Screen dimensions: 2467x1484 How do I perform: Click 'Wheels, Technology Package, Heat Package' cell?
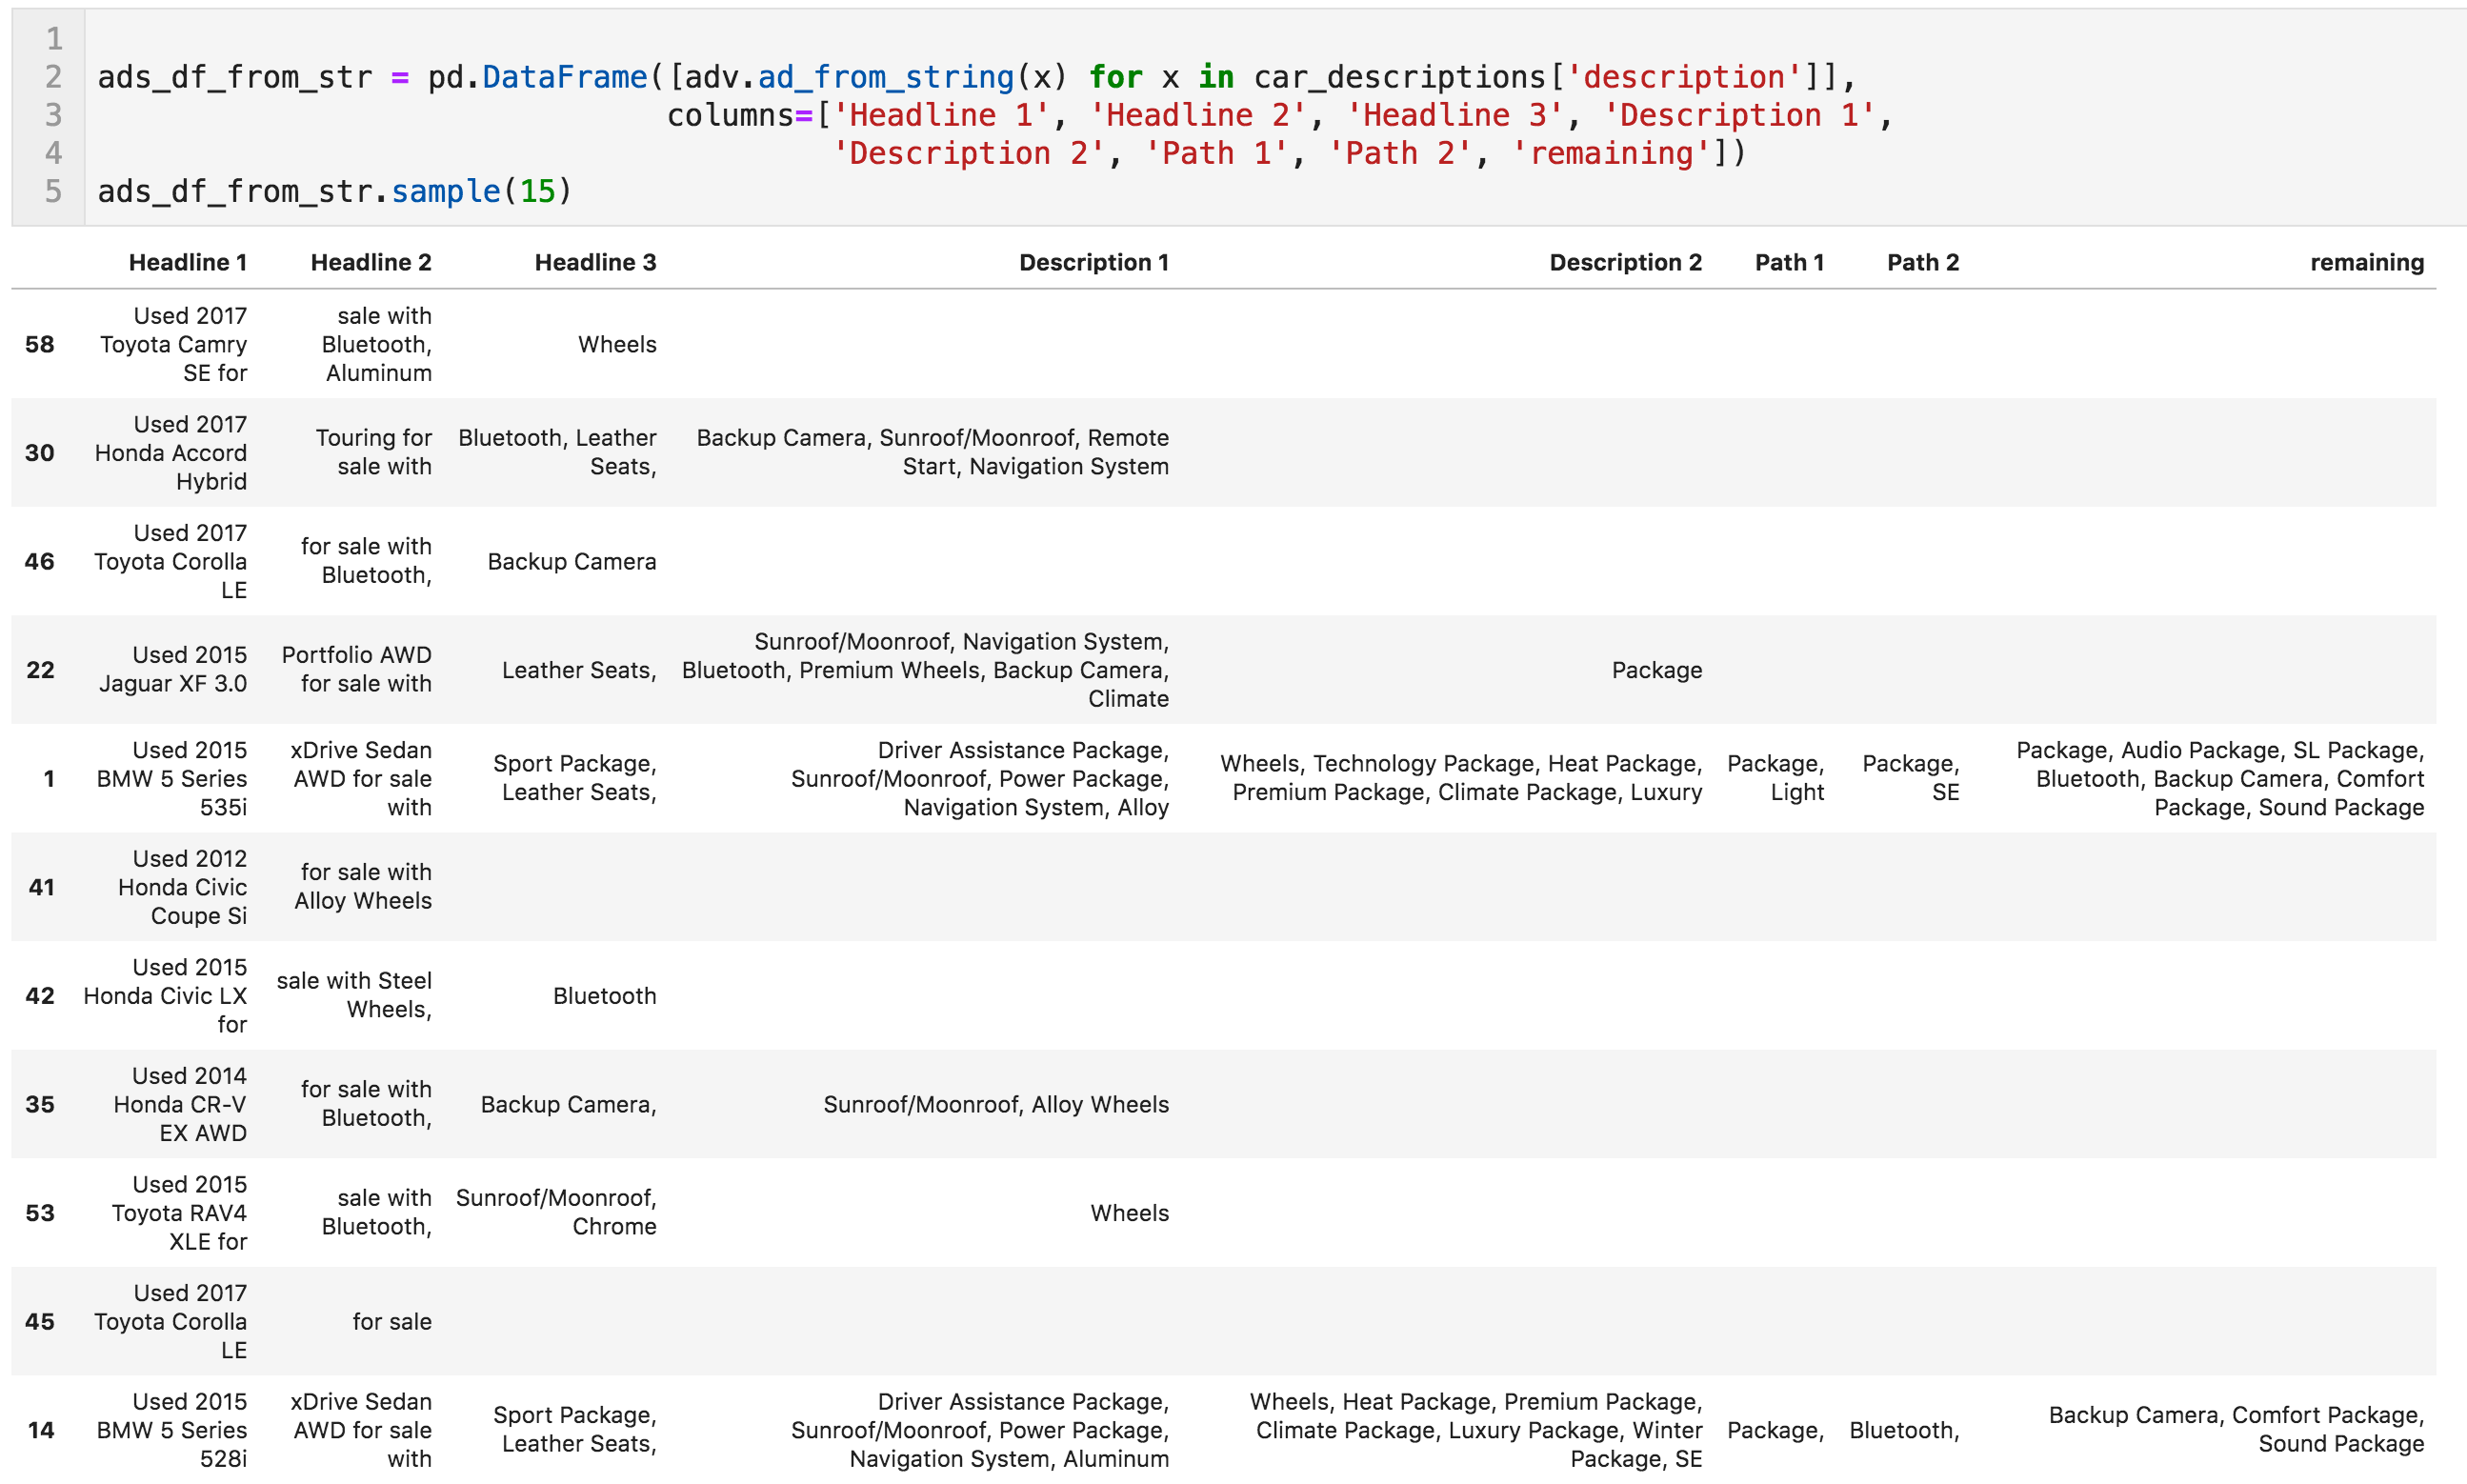pos(1460,778)
